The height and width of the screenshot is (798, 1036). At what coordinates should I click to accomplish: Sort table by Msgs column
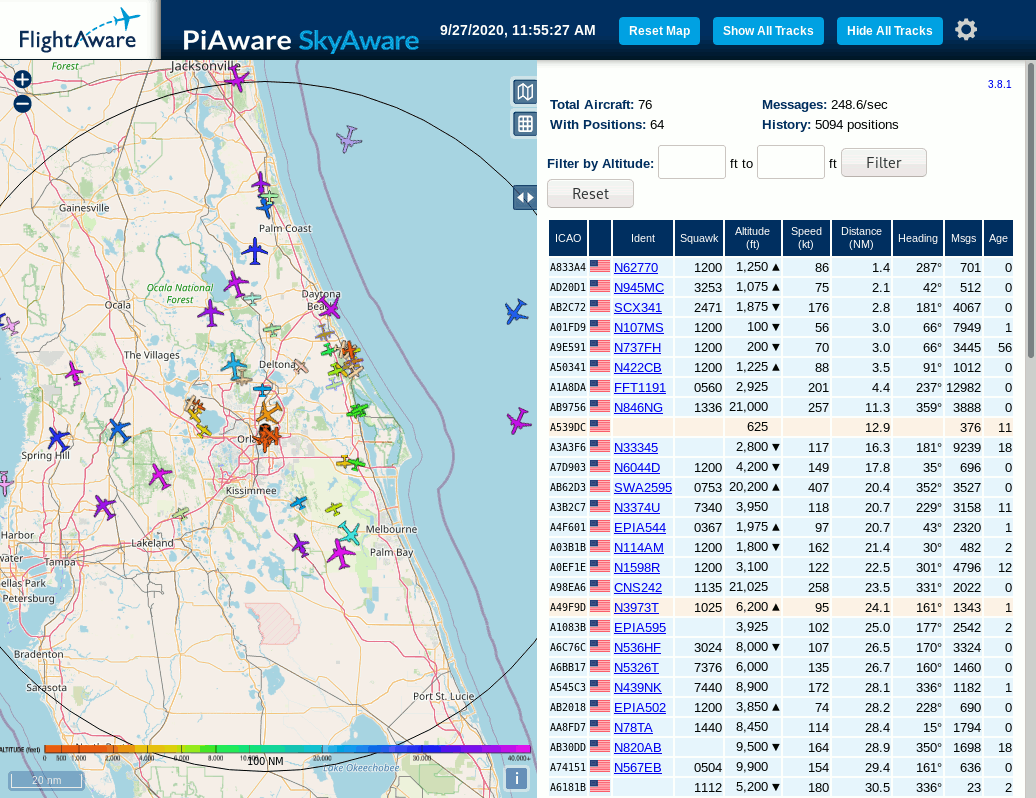pyautogui.click(x=963, y=238)
